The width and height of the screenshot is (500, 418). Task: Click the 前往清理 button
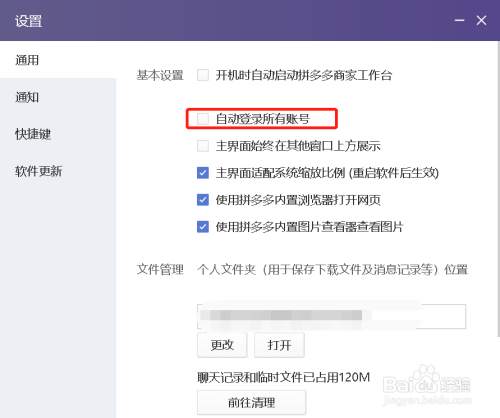point(252,402)
